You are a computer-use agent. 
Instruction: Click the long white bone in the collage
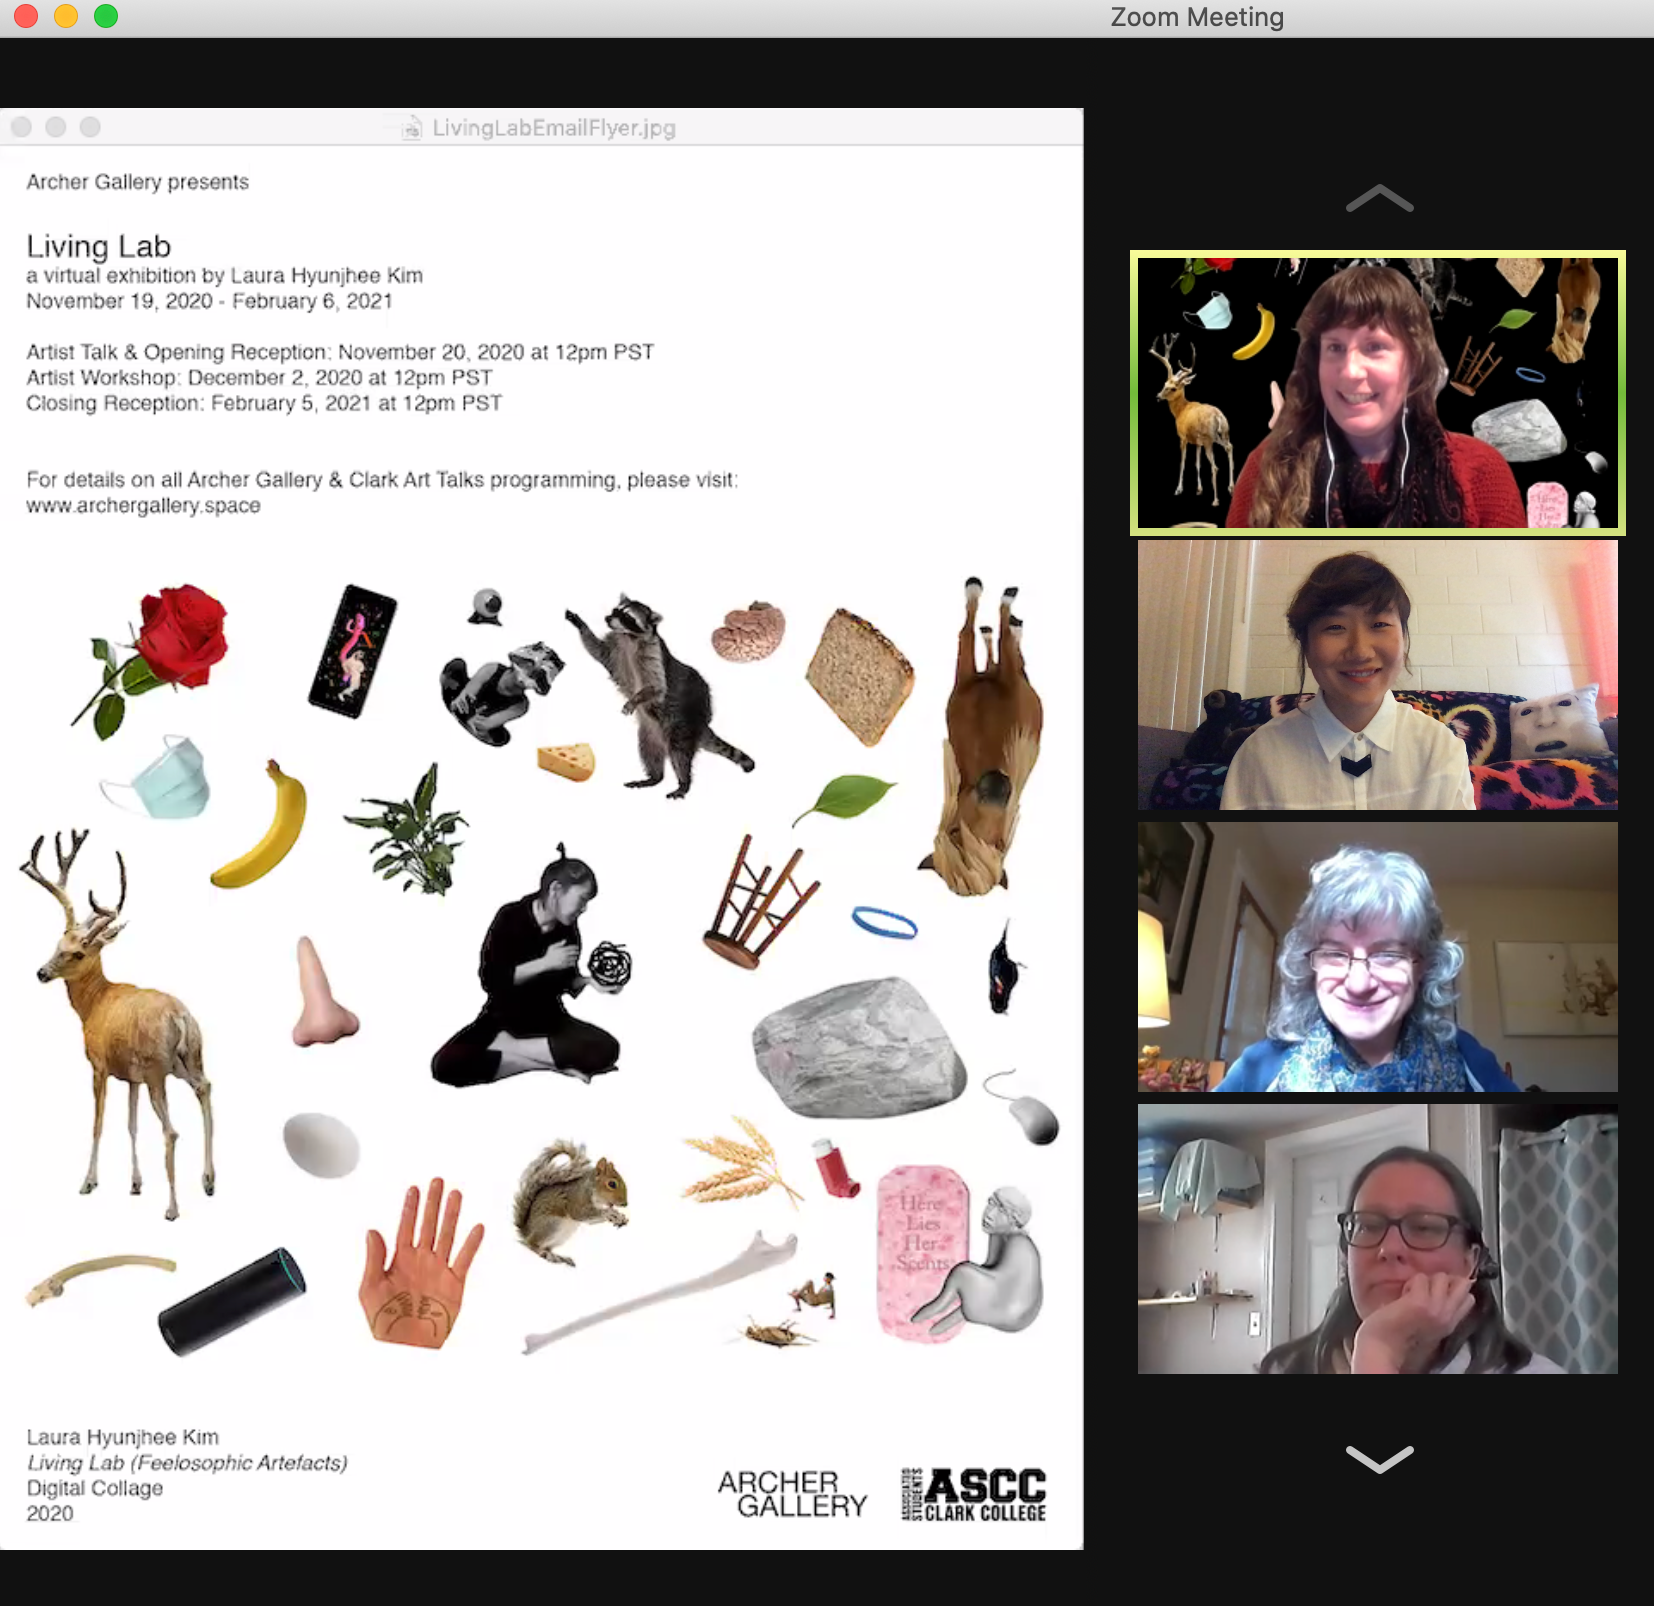click(x=662, y=1293)
